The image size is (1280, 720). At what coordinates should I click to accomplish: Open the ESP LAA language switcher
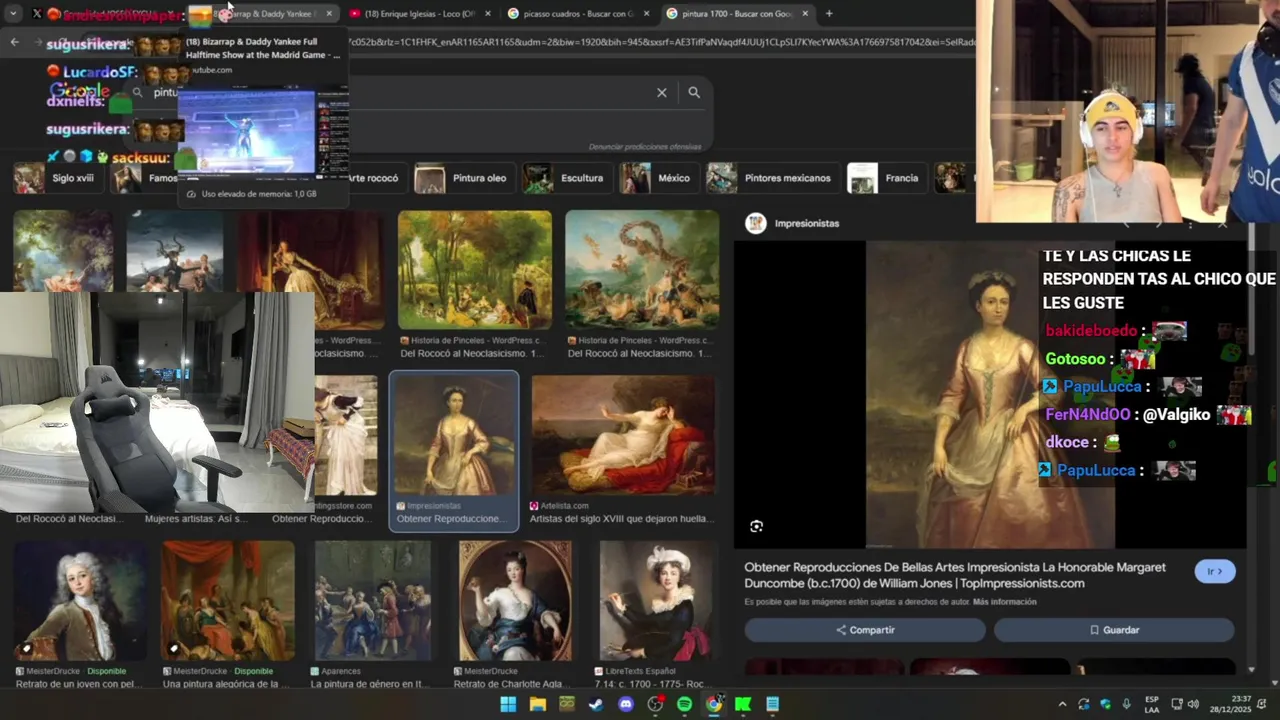point(1152,704)
